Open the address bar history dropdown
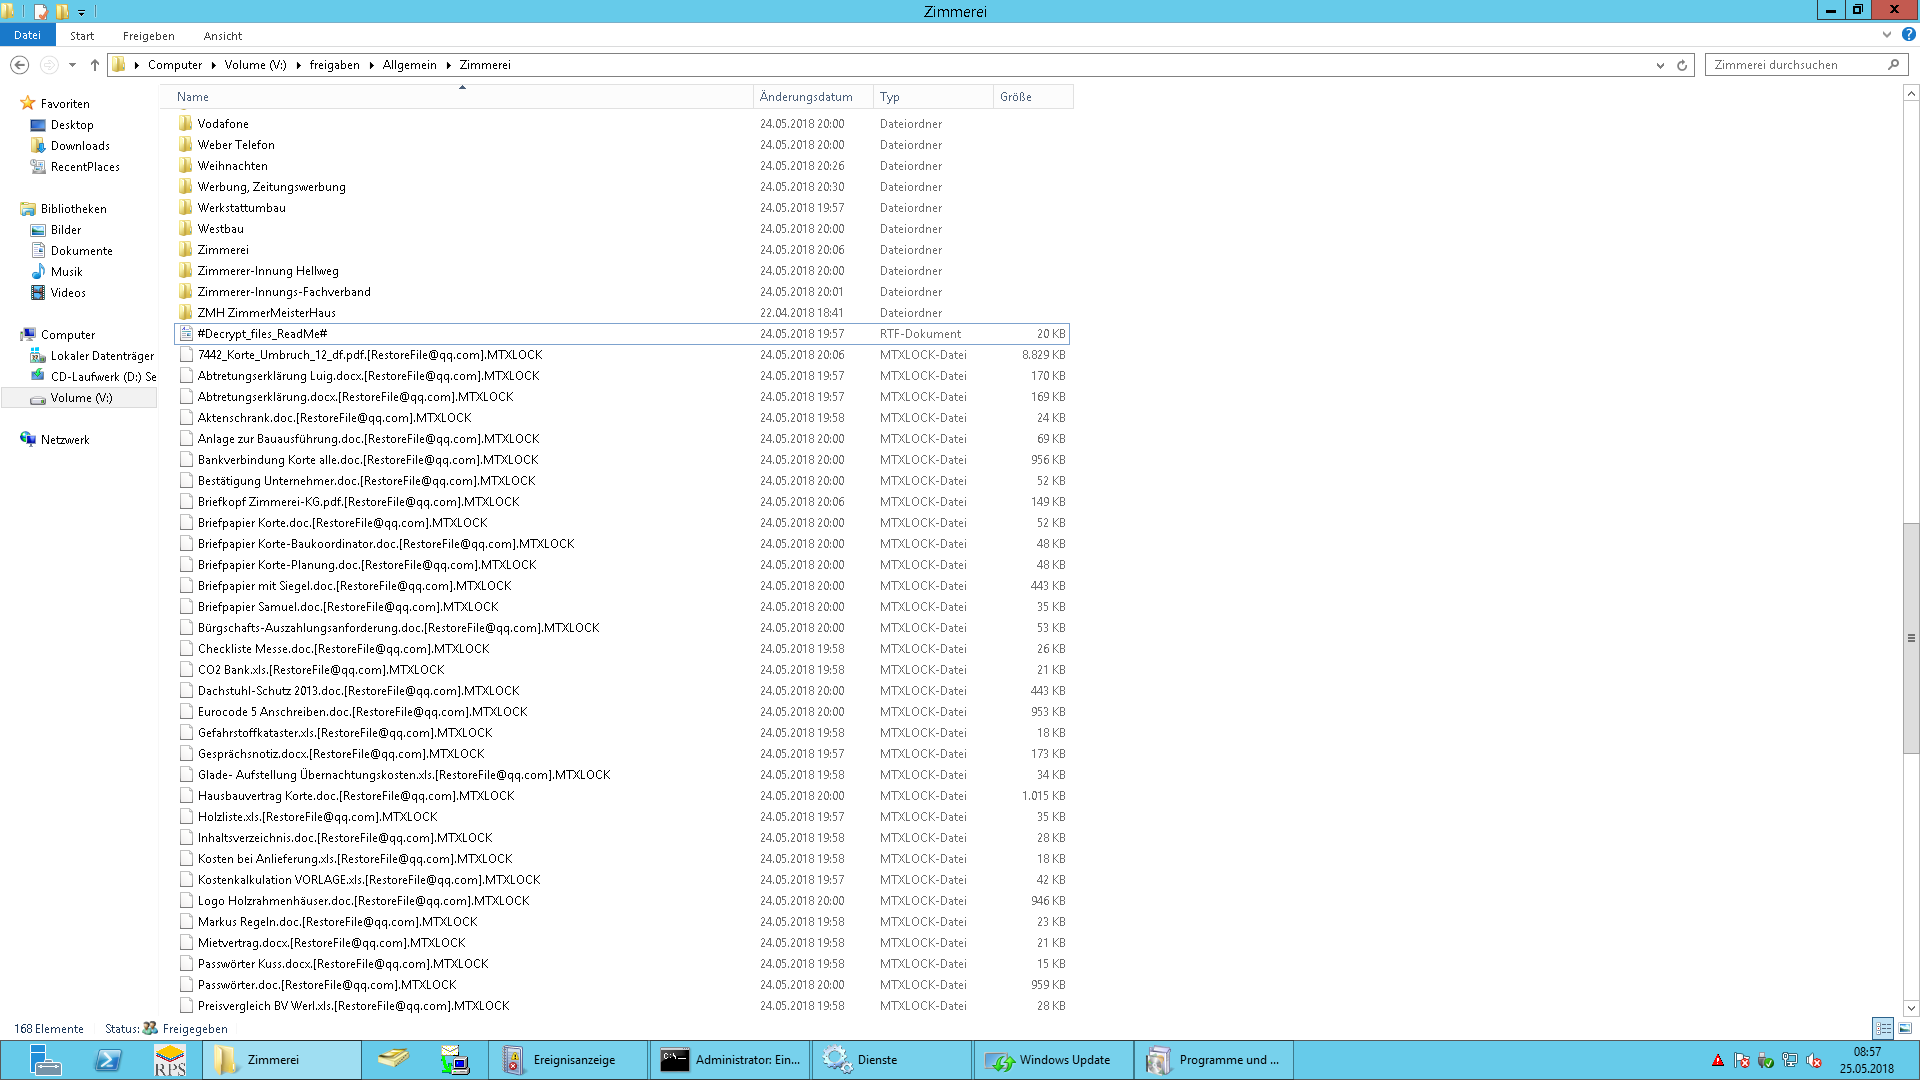Image resolution: width=1920 pixels, height=1080 pixels. [x=1660, y=65]
